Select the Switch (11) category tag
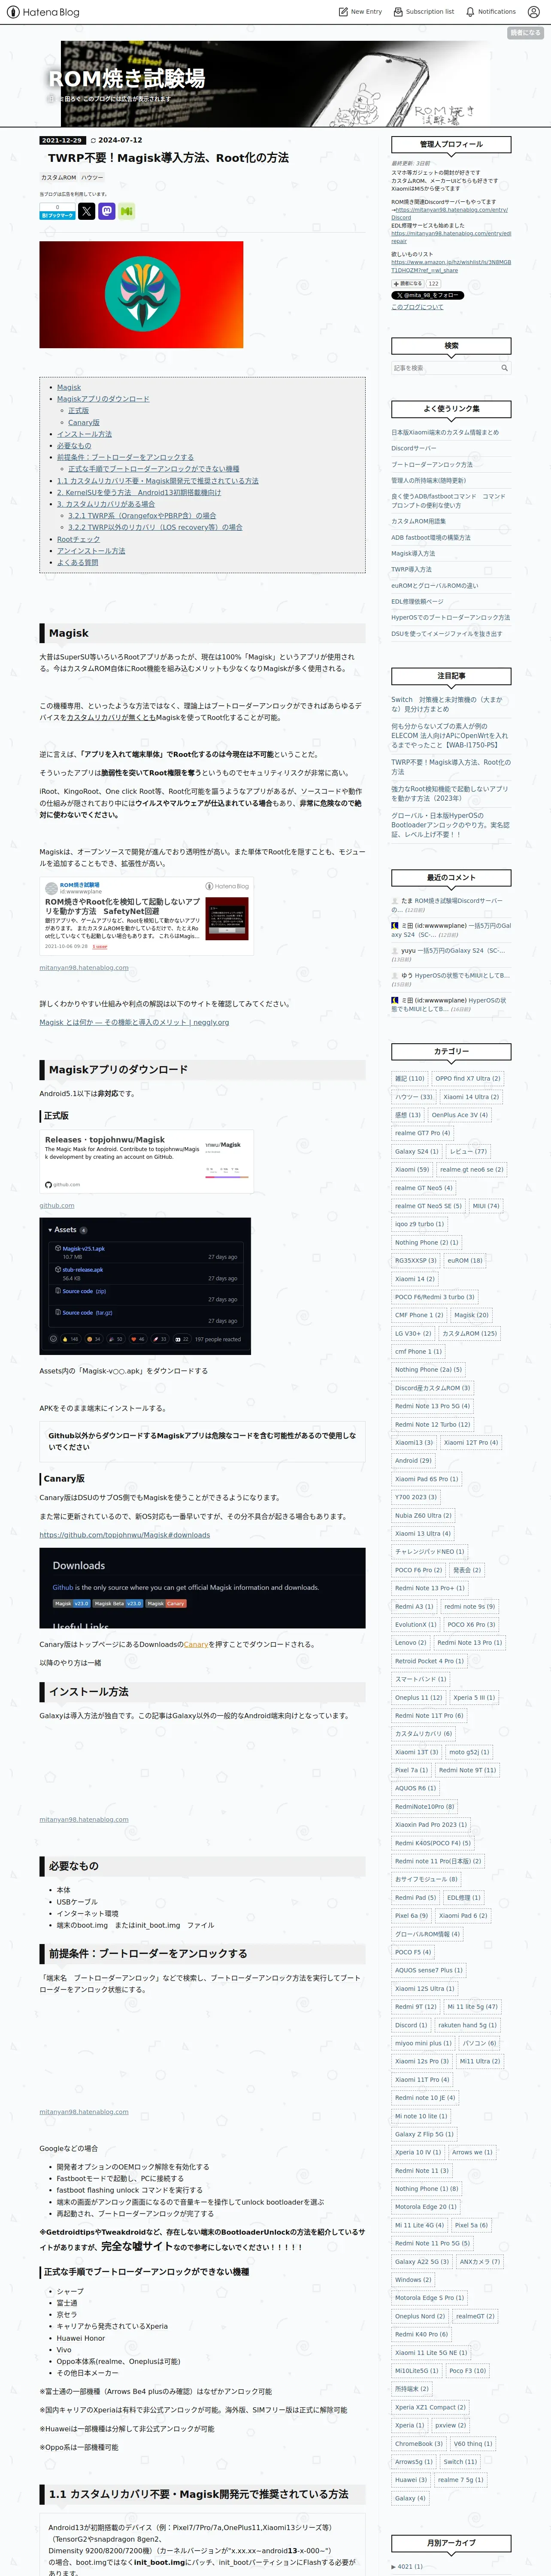 460,2461
